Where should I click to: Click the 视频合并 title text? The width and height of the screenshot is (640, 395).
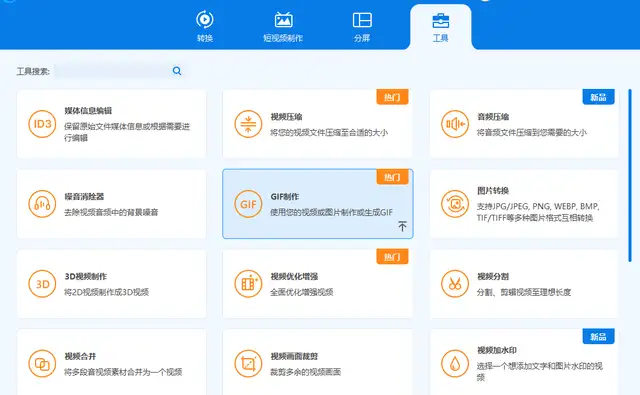coord(80,357)
